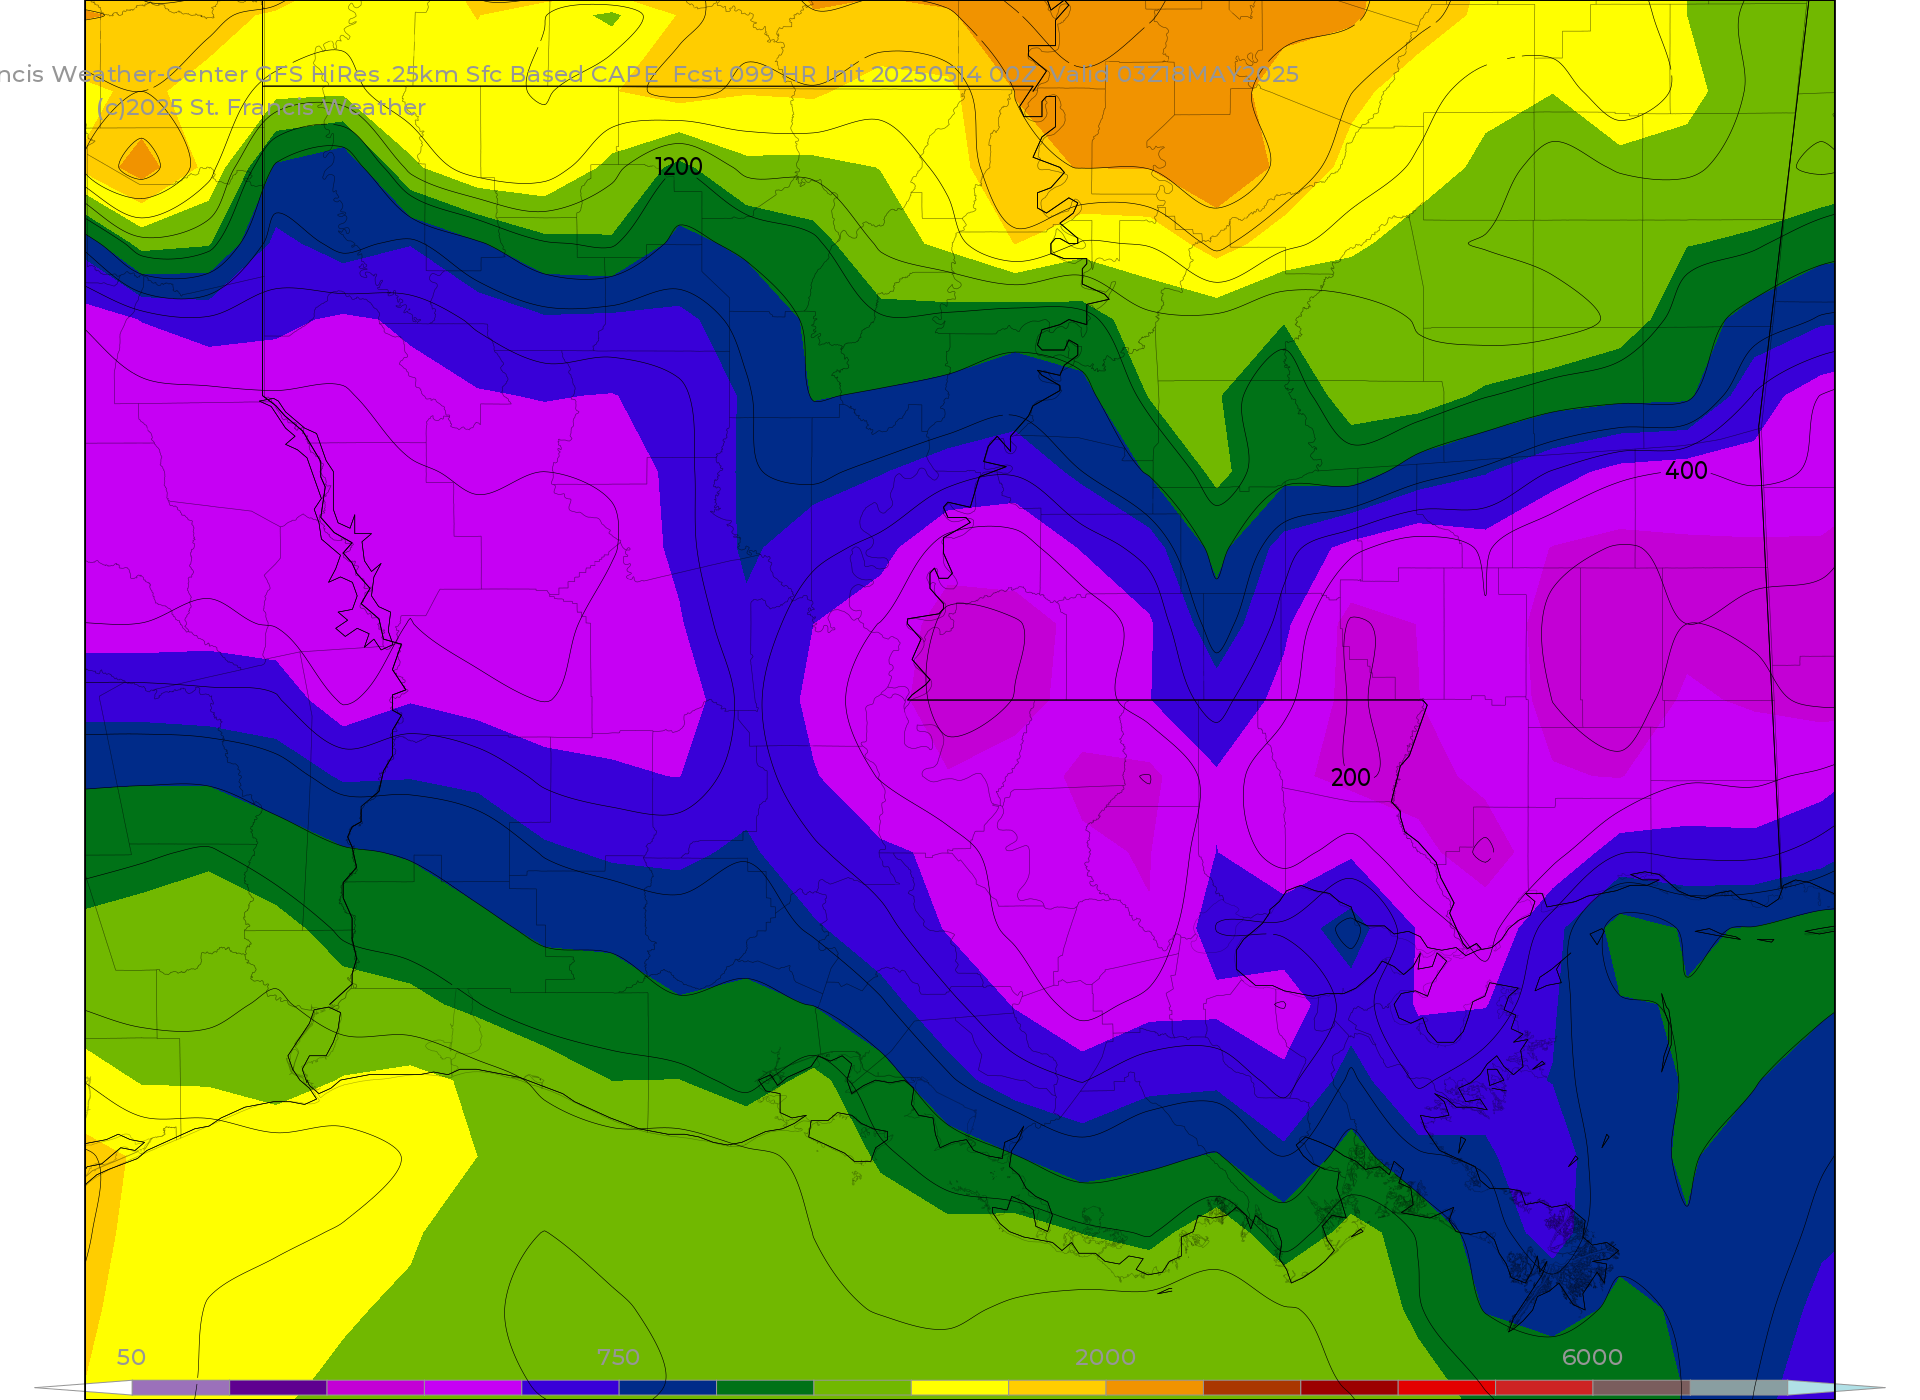Image resolution: width=1920 pixels, height=1400 pixels.
Task: Select the dark green colorbar swatch
Action: pos(765,1388)
